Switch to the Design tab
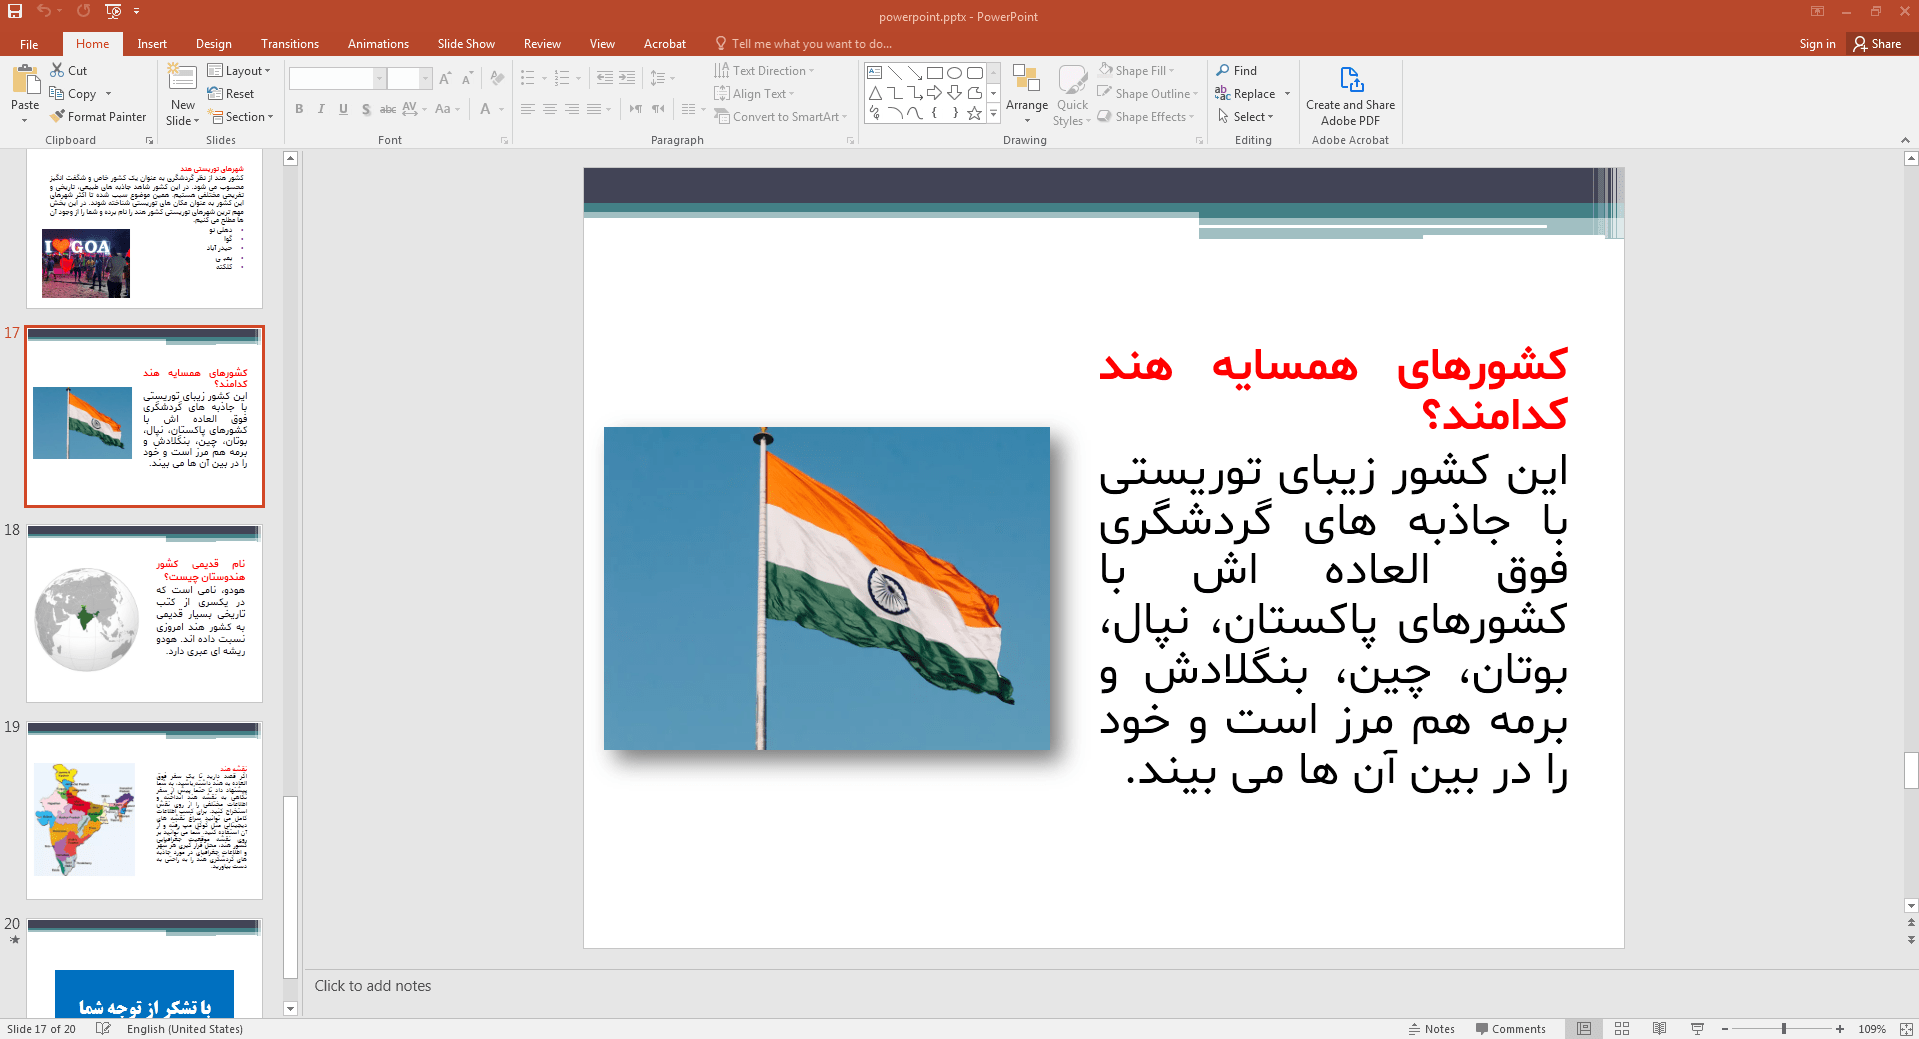1919x1039 pixels. point(214,44)
